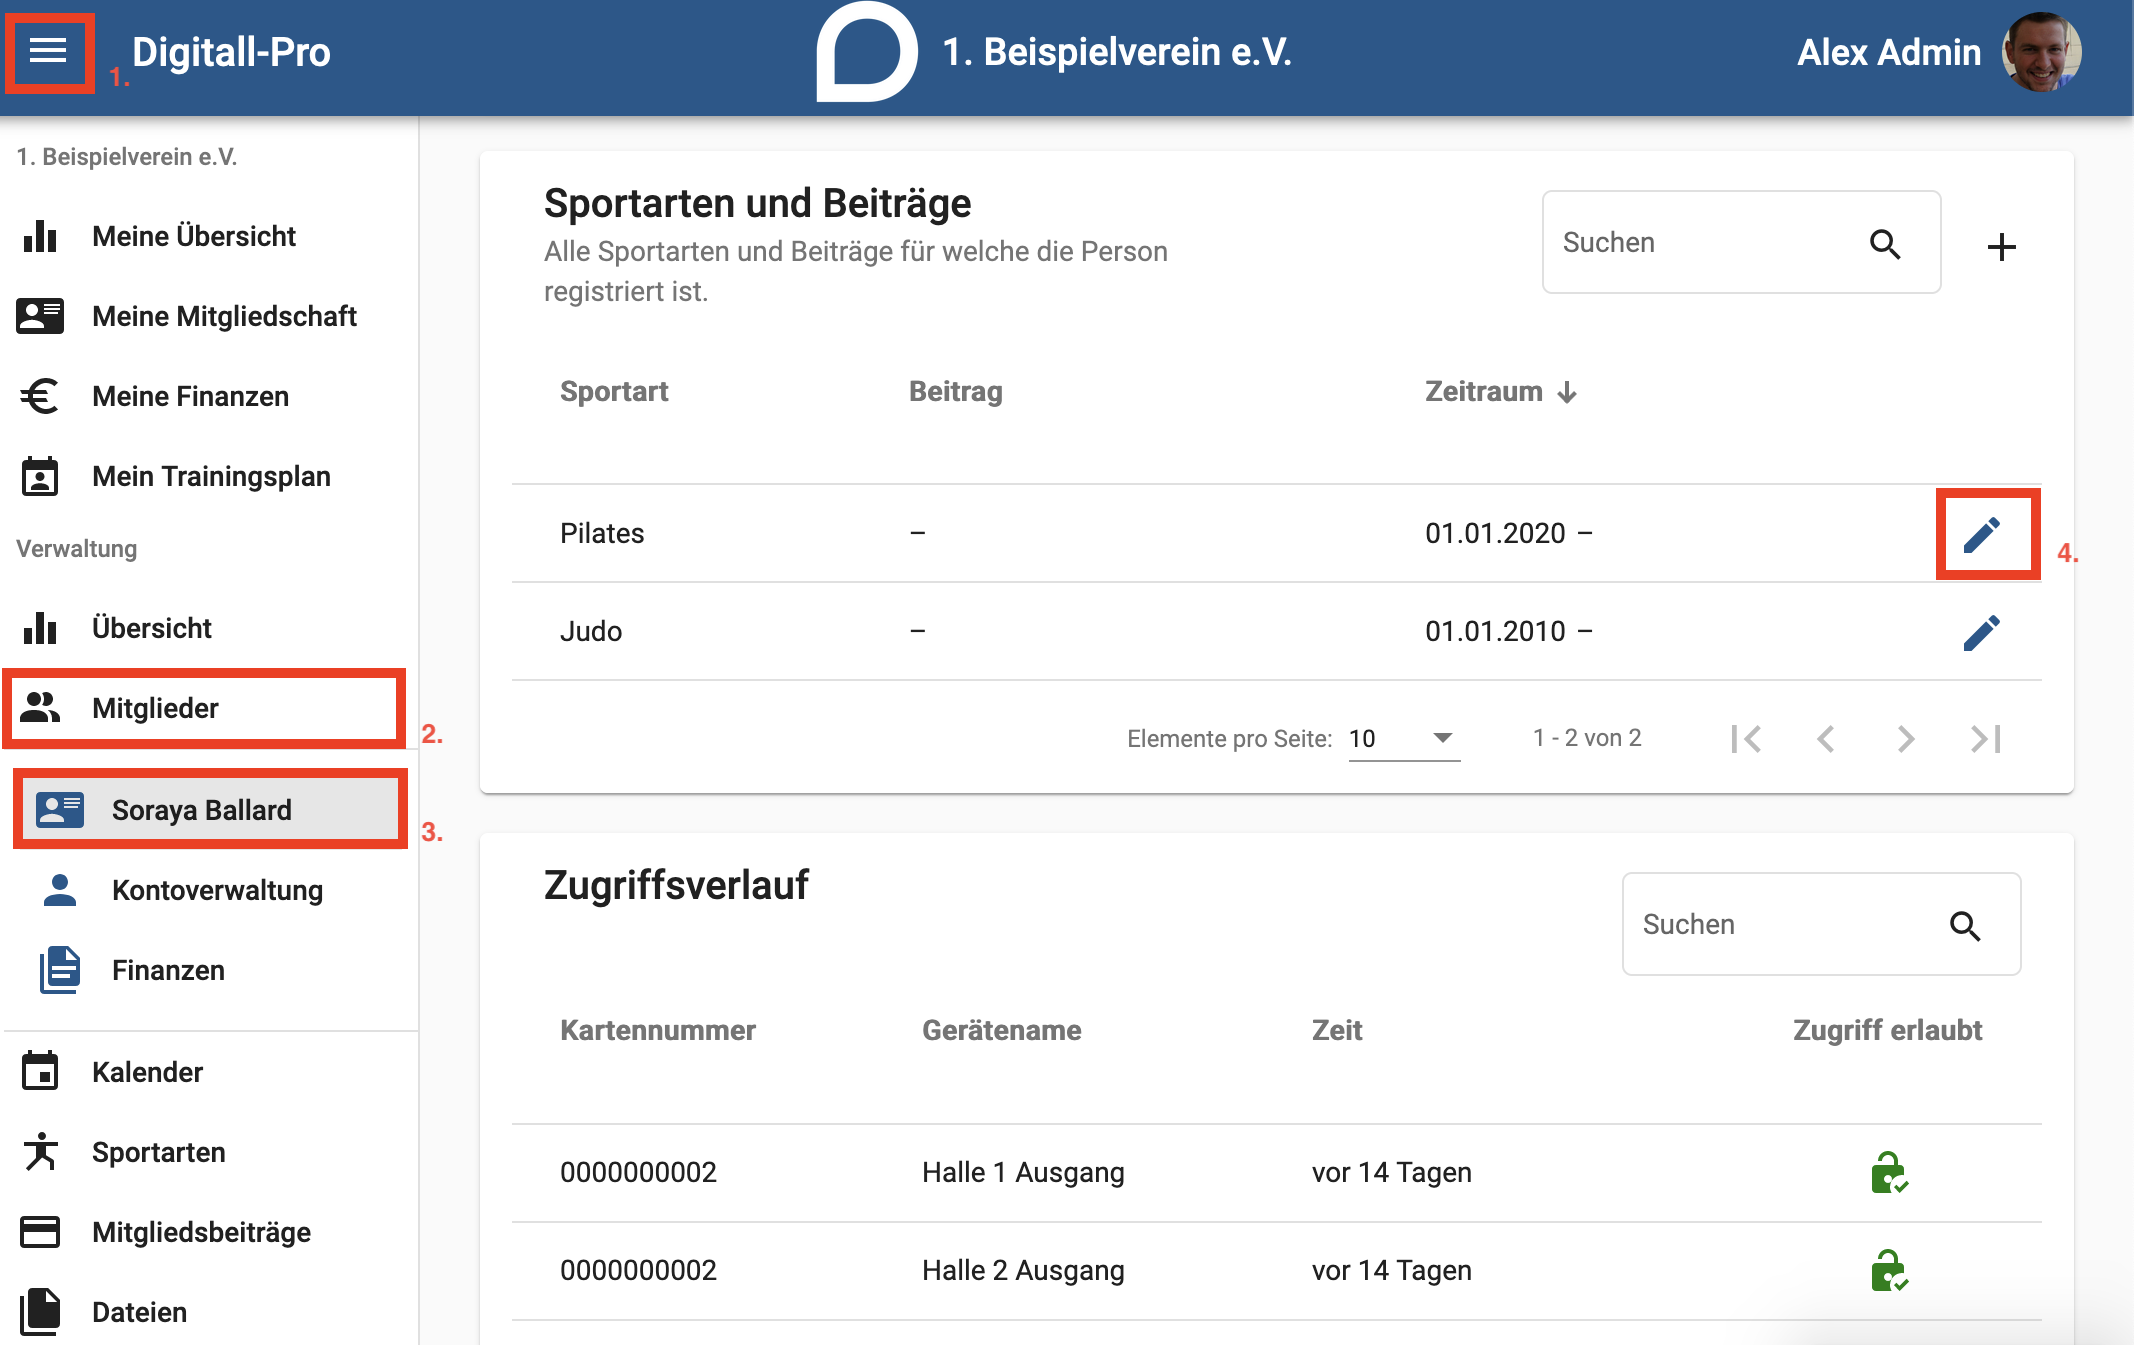Image resolution: width=2134 pixels, height=1345 pixels.
Task: Click Alex Admin profile avatar
Action: click(x=2041, y=52)
